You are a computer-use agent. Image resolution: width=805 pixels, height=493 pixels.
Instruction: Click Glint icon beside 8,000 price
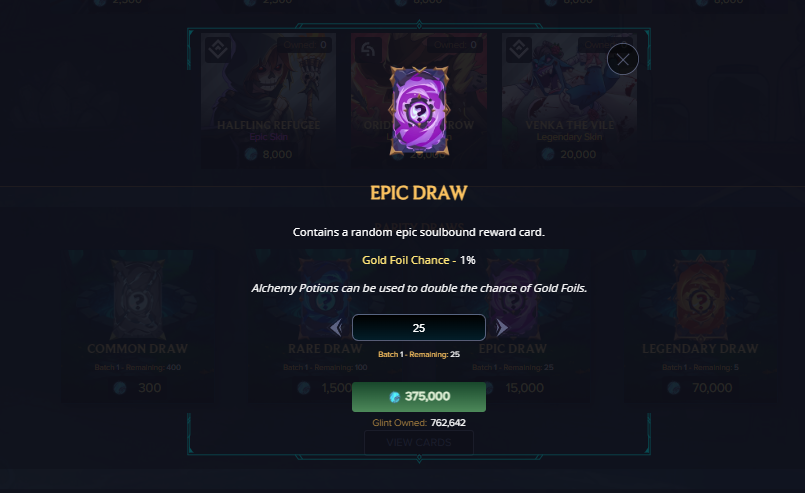pyautogui.click(x=251, y=154)
